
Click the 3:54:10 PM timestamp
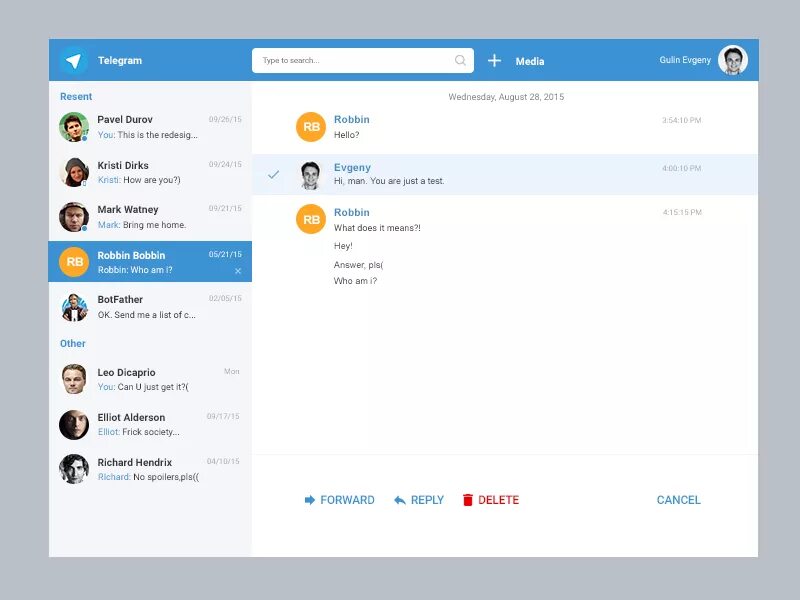point(682,120)
